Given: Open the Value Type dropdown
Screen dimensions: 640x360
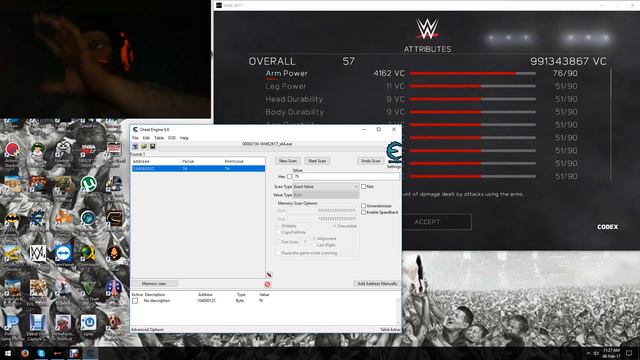Looking at the screenshot, I should 325,195.
